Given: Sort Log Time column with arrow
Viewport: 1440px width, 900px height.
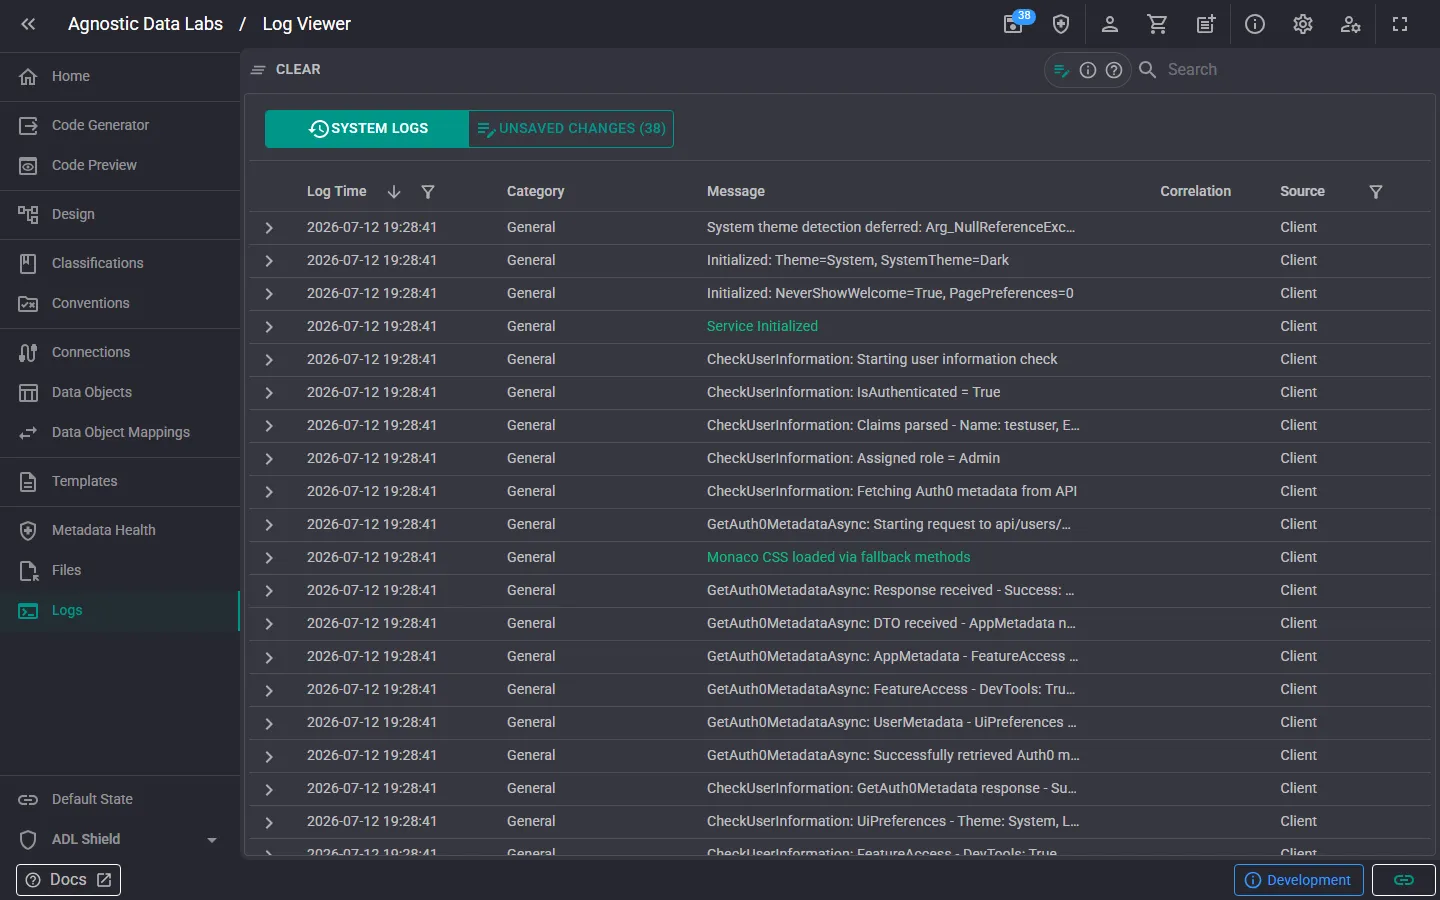Looking at the screenshot, I should [394, 192].
